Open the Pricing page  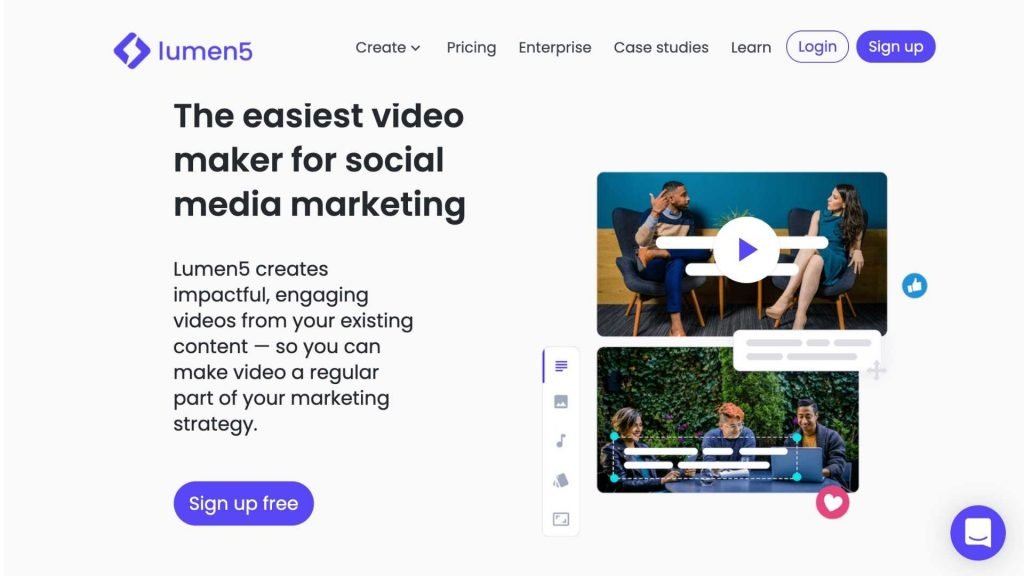point(472,48)
